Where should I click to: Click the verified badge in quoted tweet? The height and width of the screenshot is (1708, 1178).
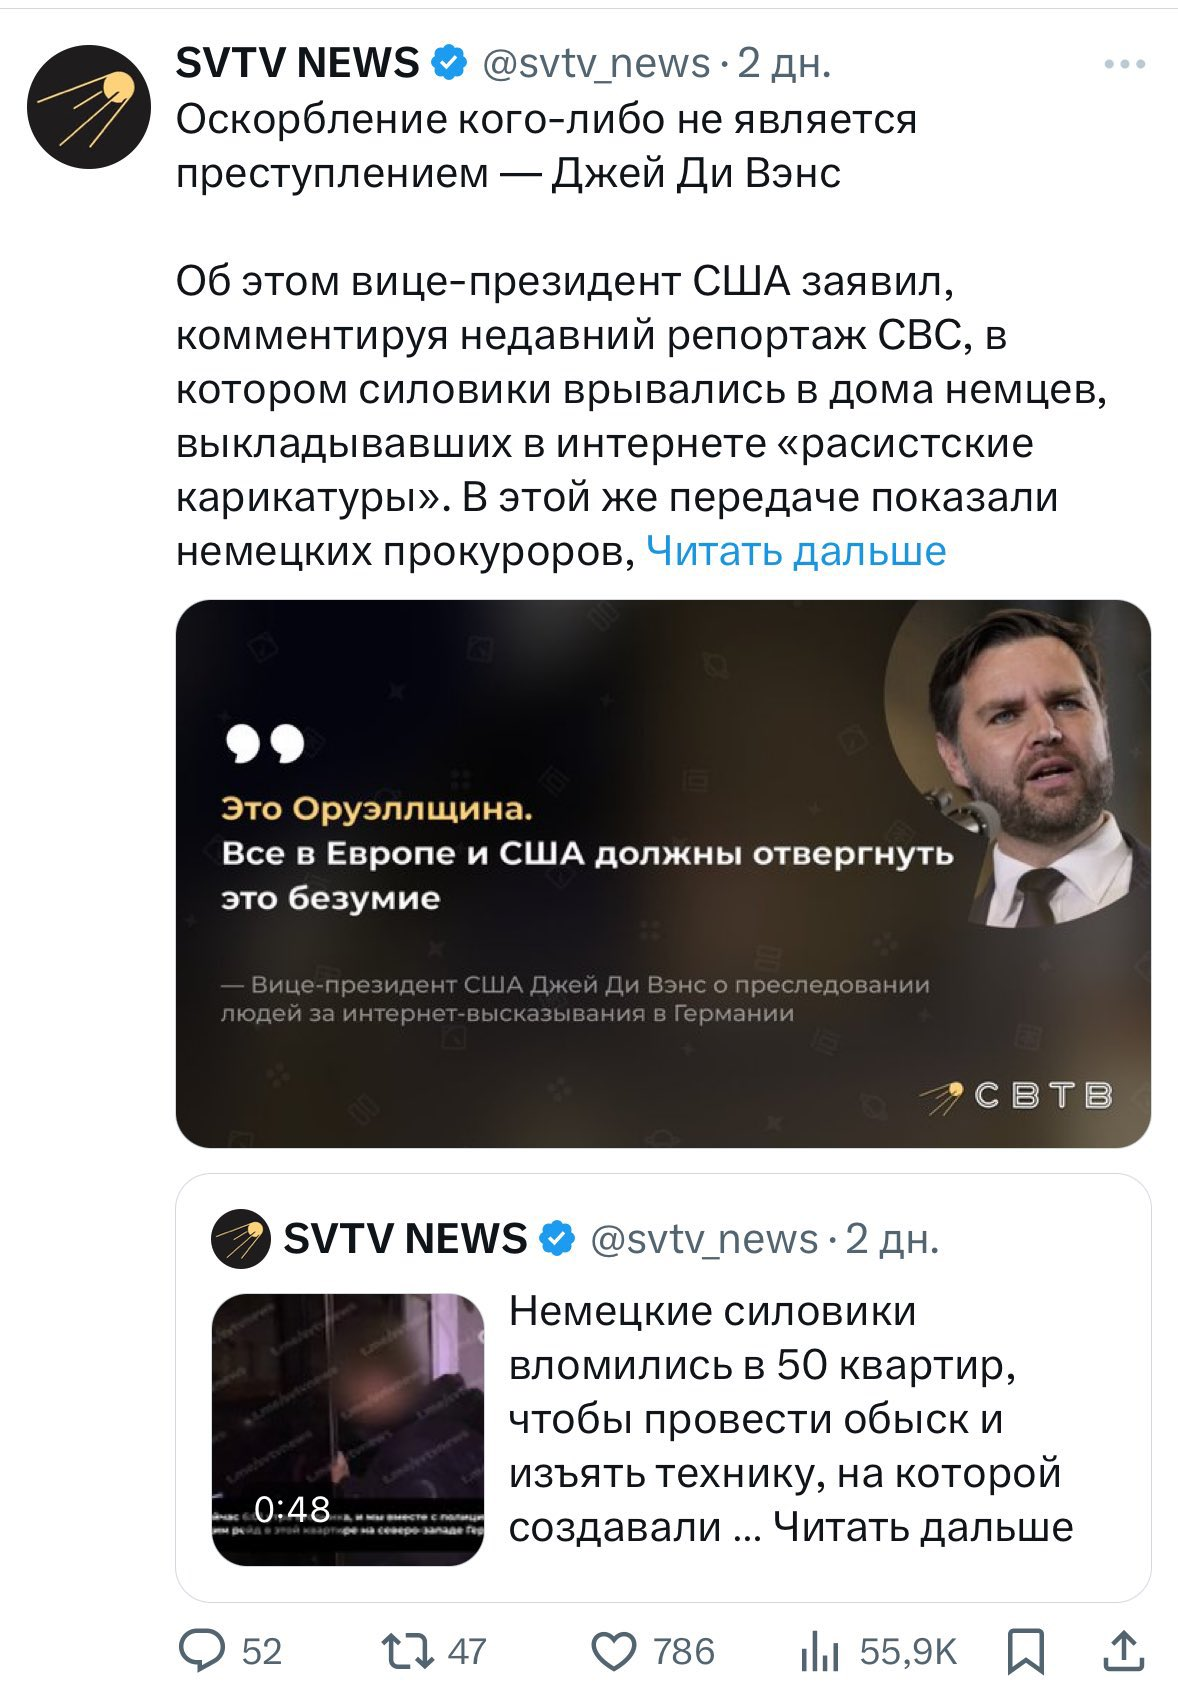558,1239
